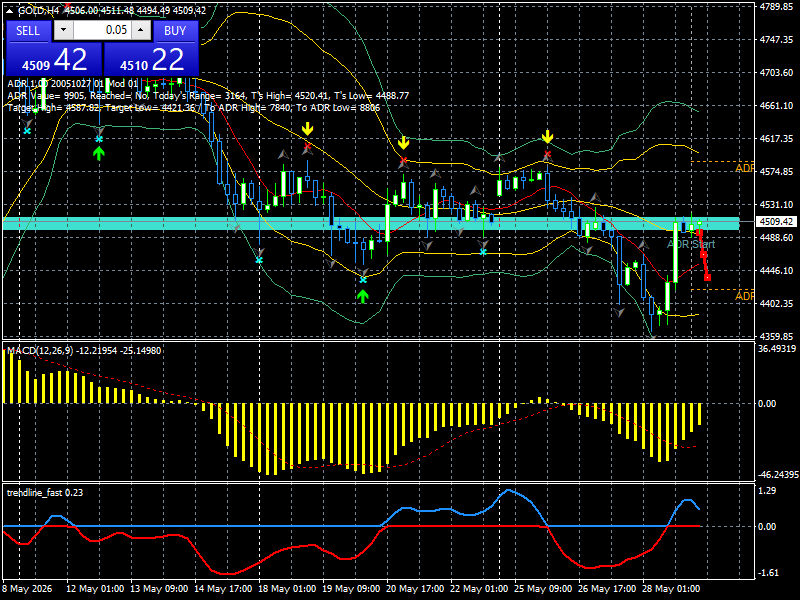The width and height of the screenshot is (800, 600).
Task: Click the 36.49319 MACD scale value
Action: 777,349
